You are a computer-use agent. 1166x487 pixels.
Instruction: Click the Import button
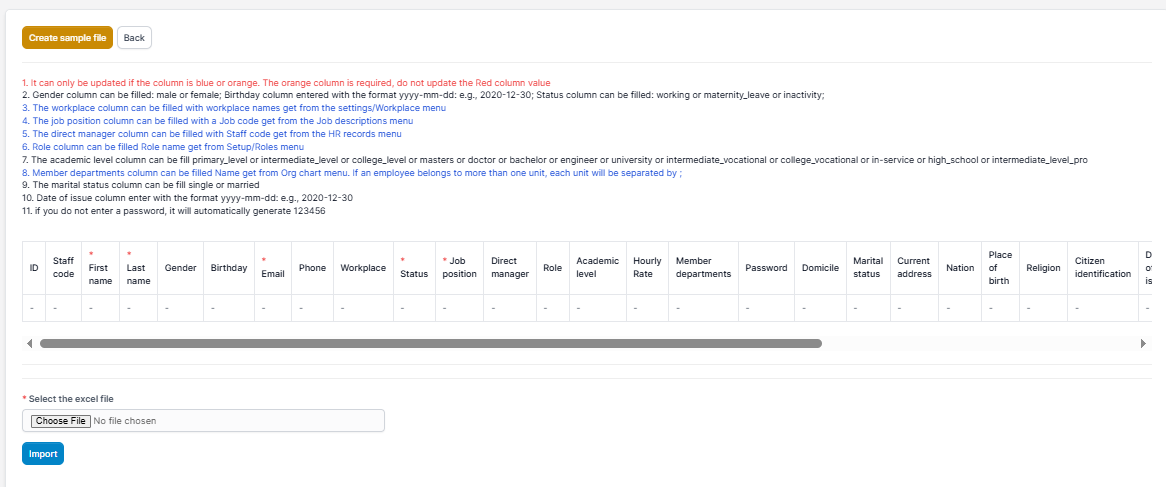click(43, 454)
